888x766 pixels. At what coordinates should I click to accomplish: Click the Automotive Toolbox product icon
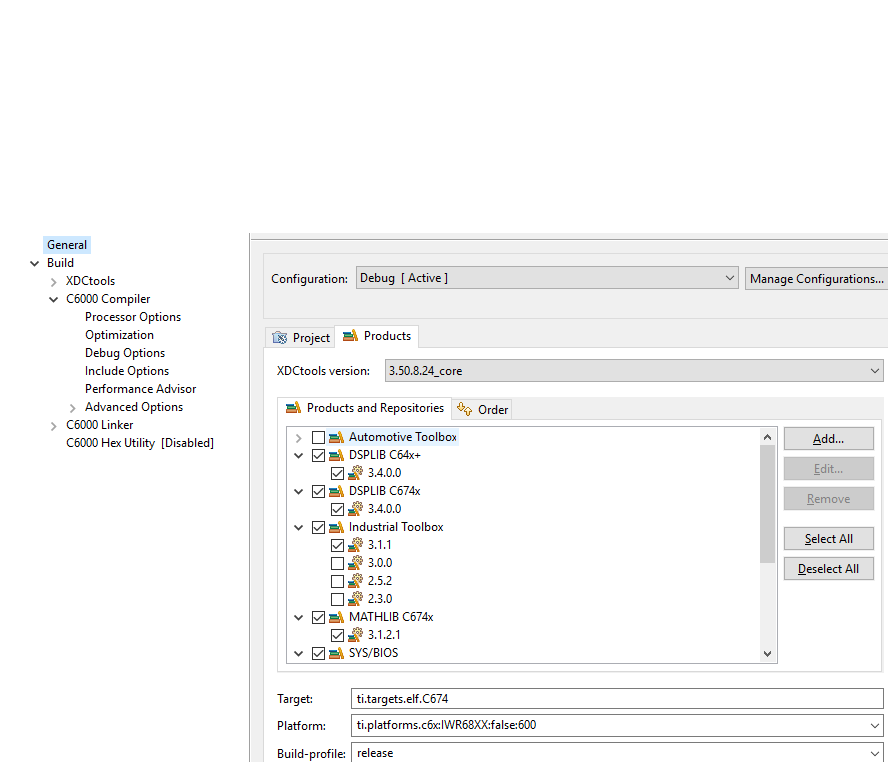pos(336,437)
